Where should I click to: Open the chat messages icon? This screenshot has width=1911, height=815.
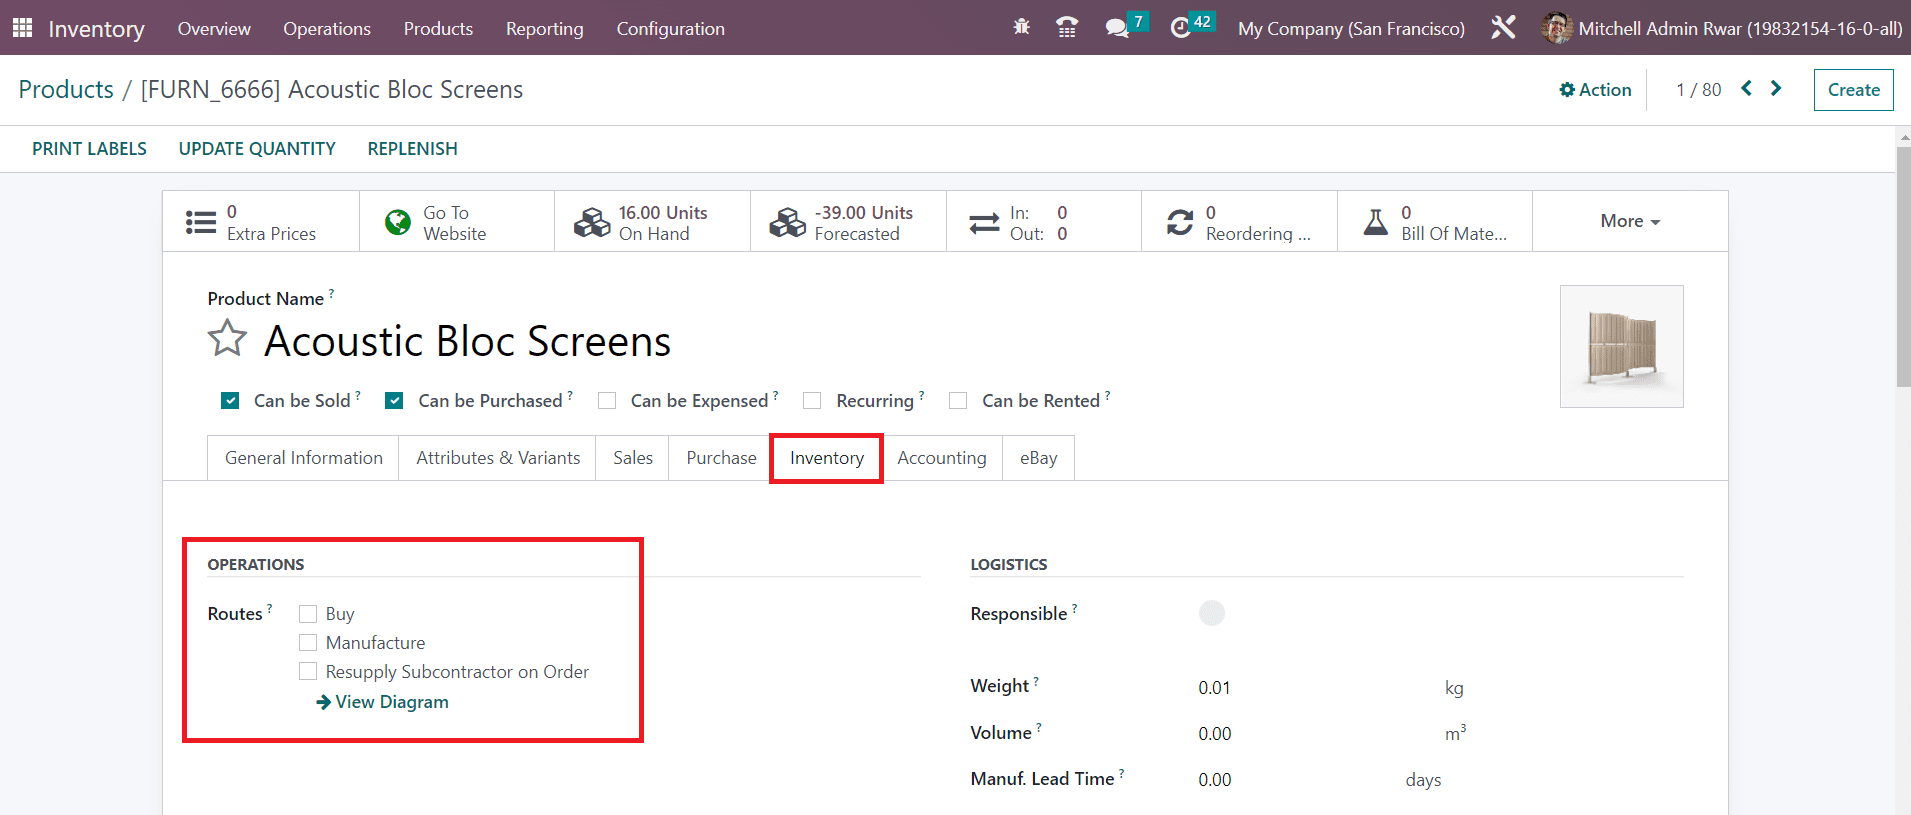(1117, 28)
